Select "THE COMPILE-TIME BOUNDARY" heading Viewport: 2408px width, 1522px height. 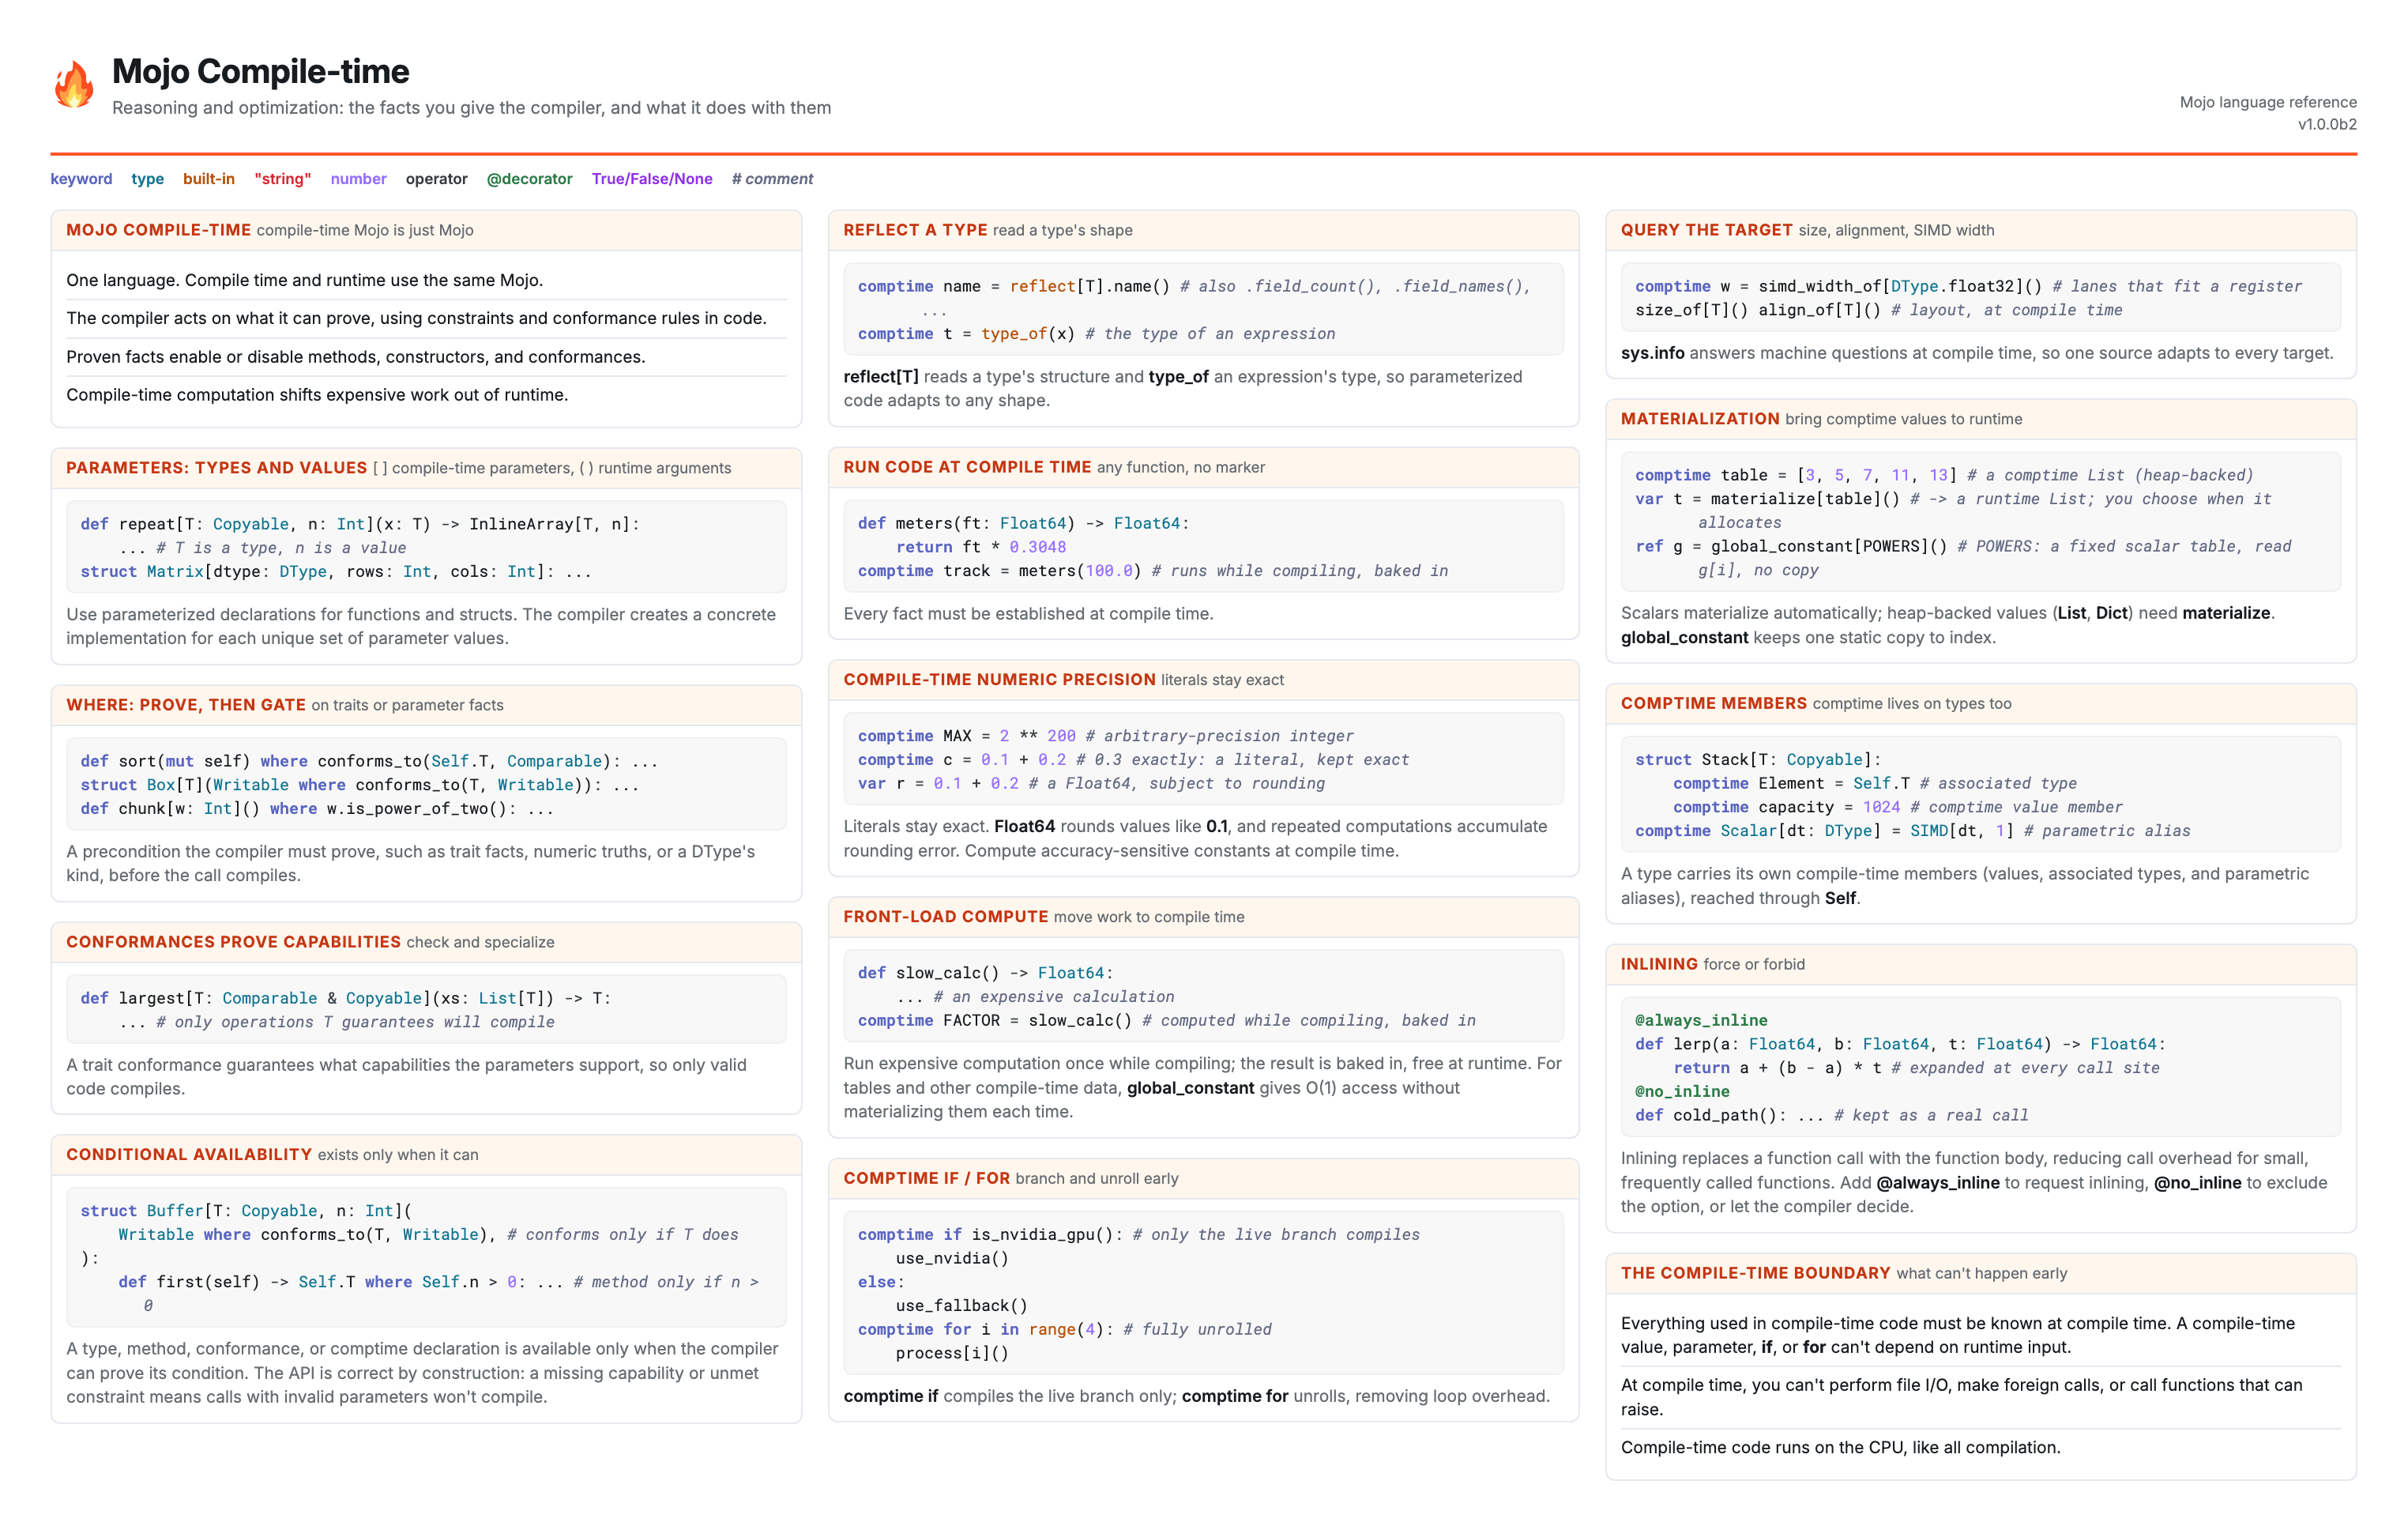(1755, 1273)
